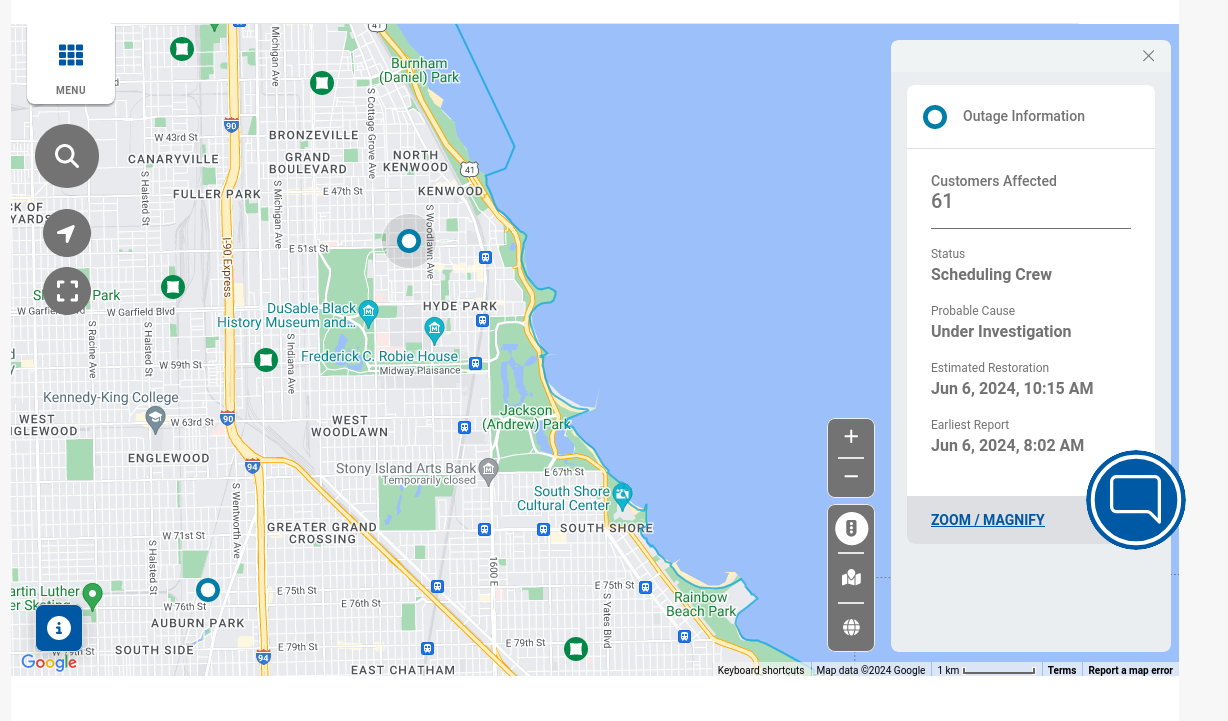Image resolution: width=1228 pixels, height=721 pixels.
Task: Click green square marker near W 59th St
Action: (265, 360)
